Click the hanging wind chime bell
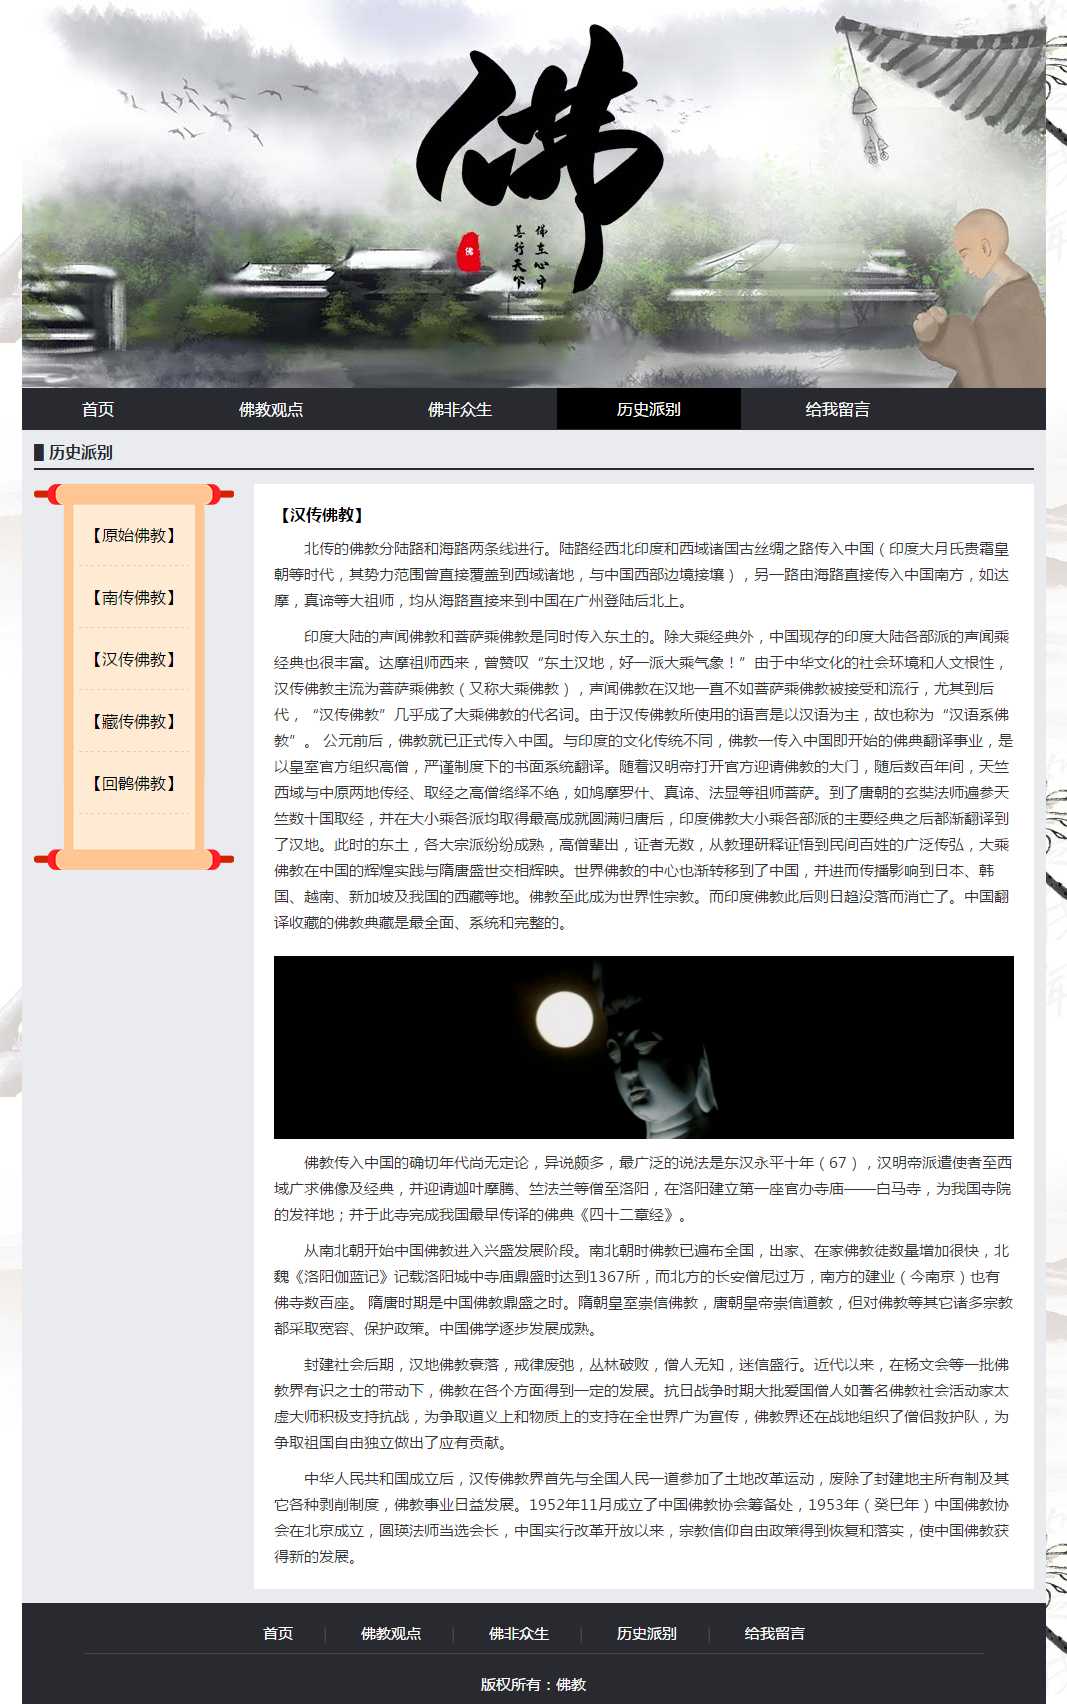 pyautogui.click(x=864, y=102)
